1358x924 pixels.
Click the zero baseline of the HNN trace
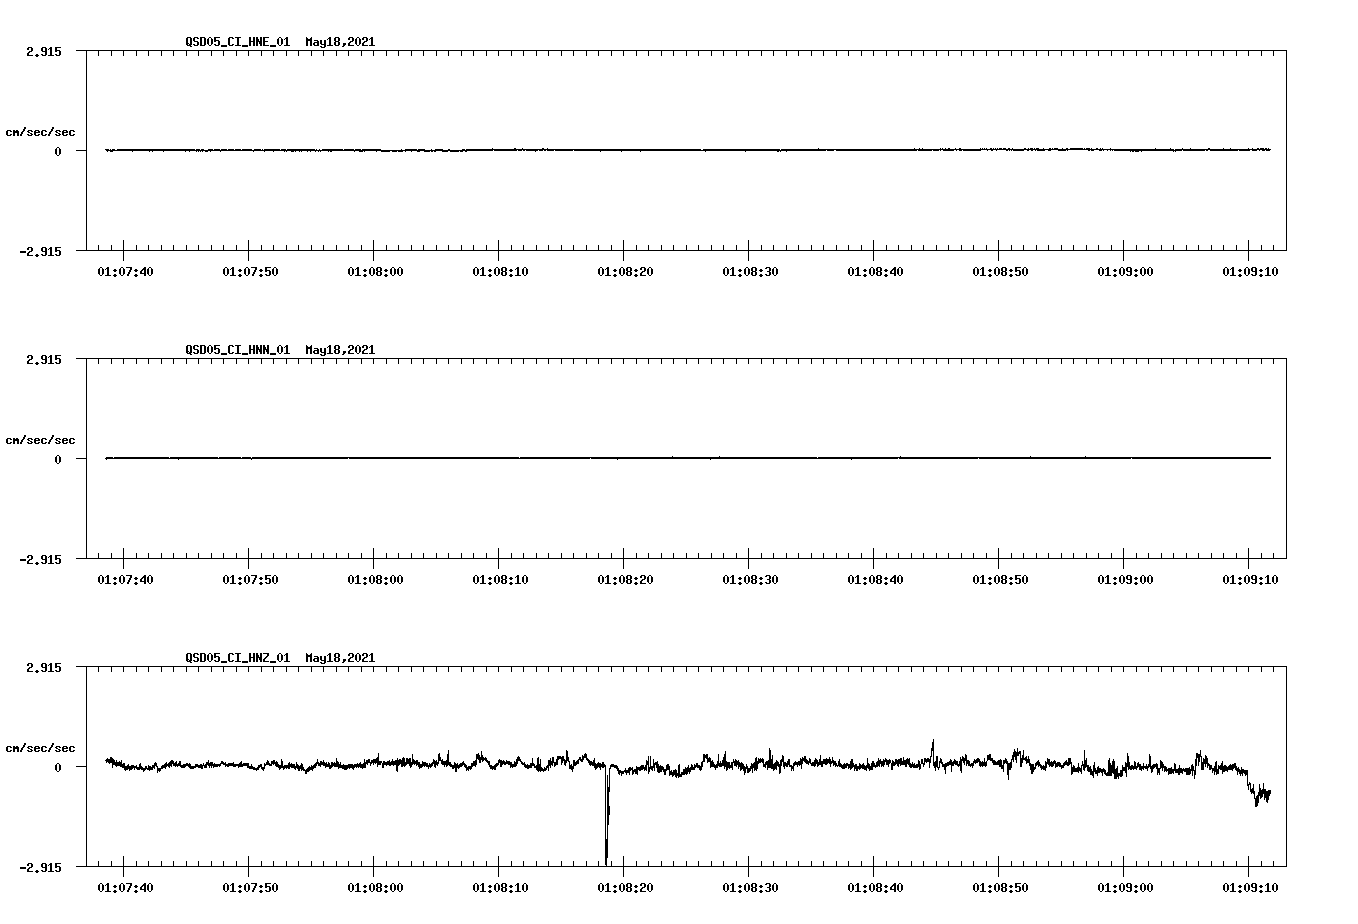point(600,459)
